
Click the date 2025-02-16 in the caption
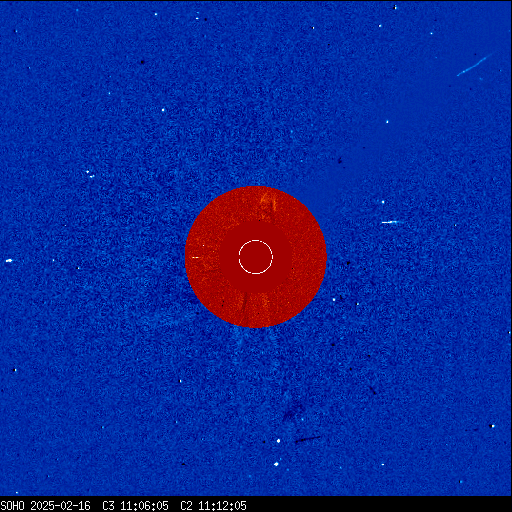[x=60, y=506]
